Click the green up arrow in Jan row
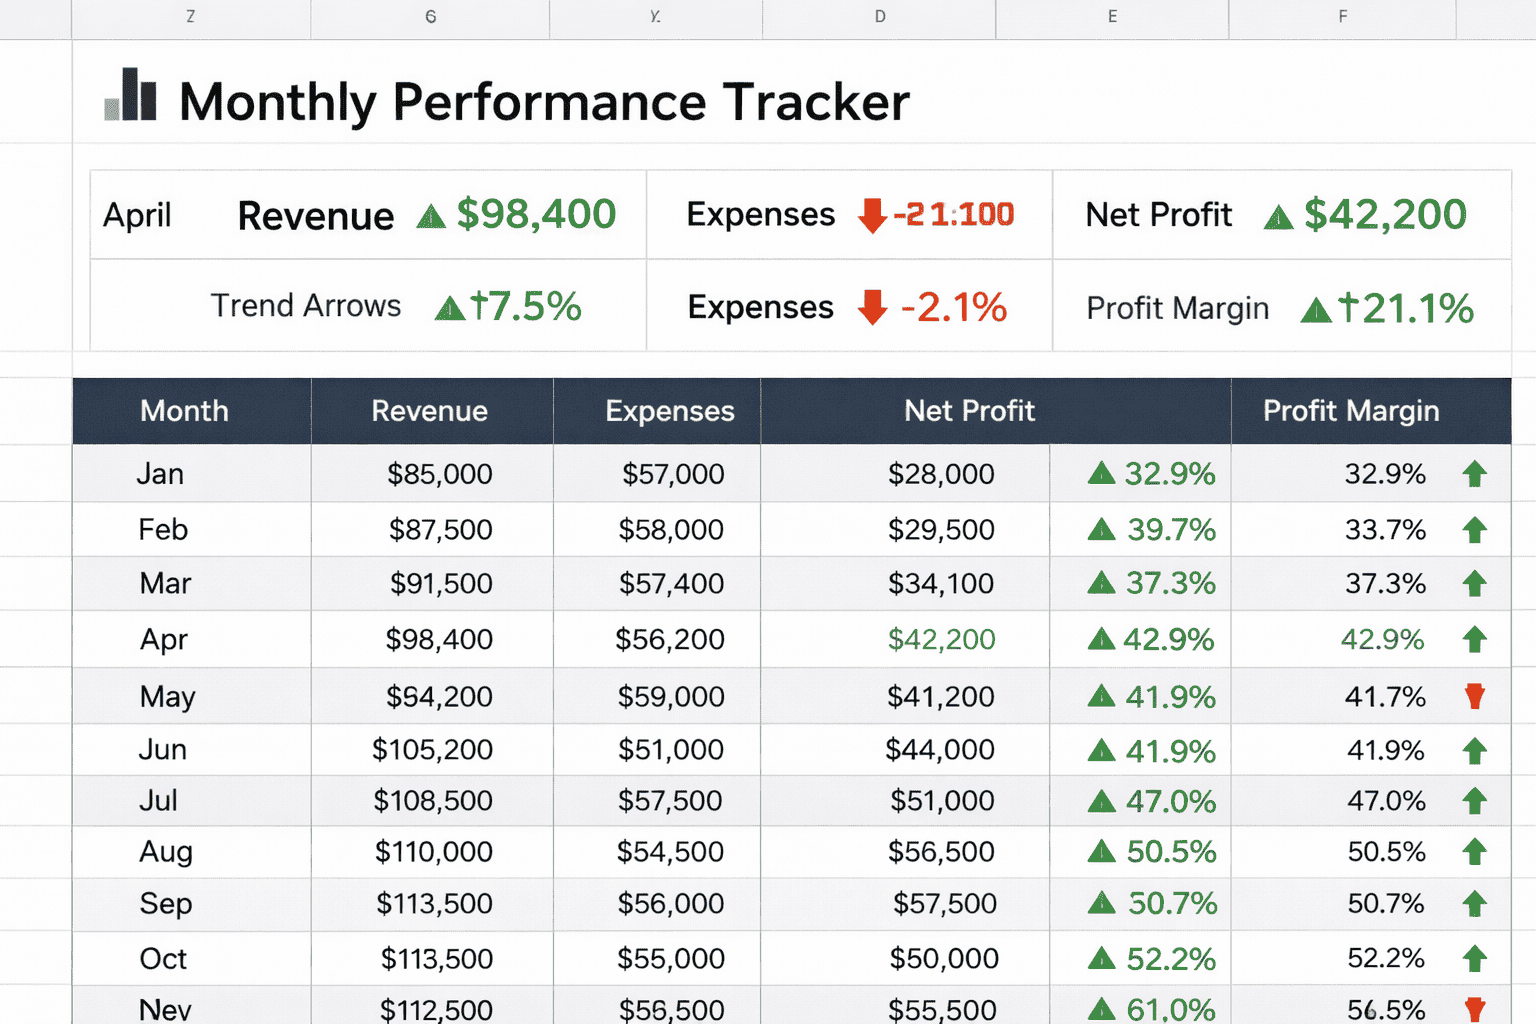1536x1024 pixels. tap(1474, 474)
